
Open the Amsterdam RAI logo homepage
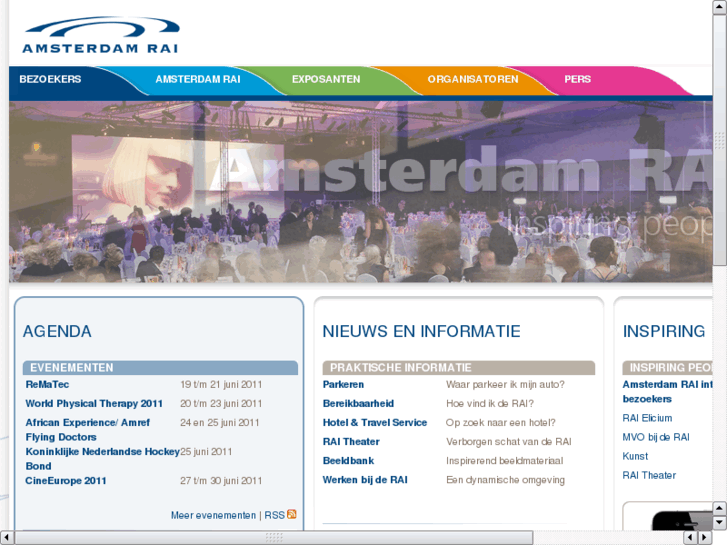(101, 35)
